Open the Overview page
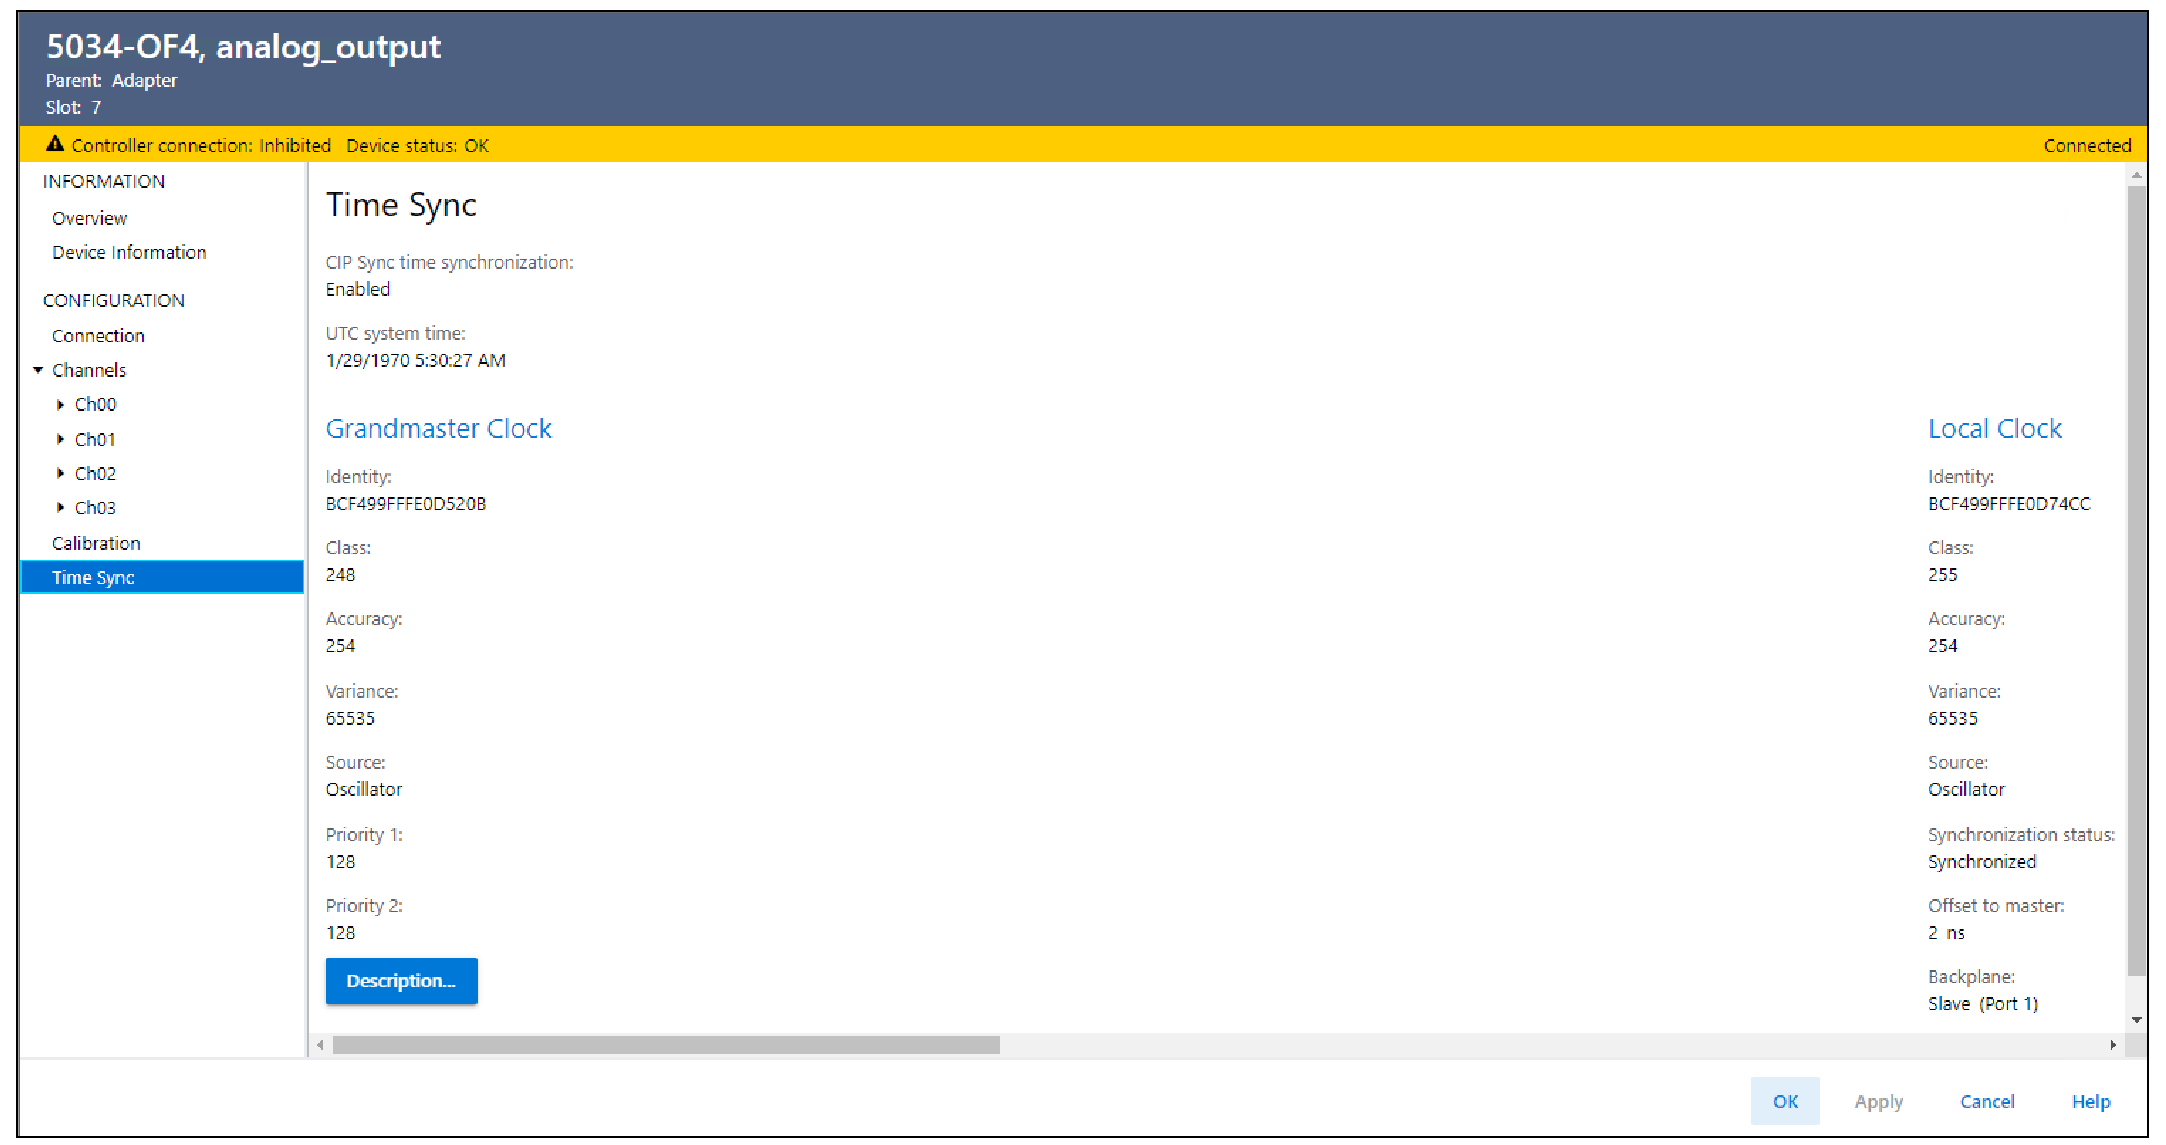This screenshot has height=1145, width=2166. click(89, 218)
